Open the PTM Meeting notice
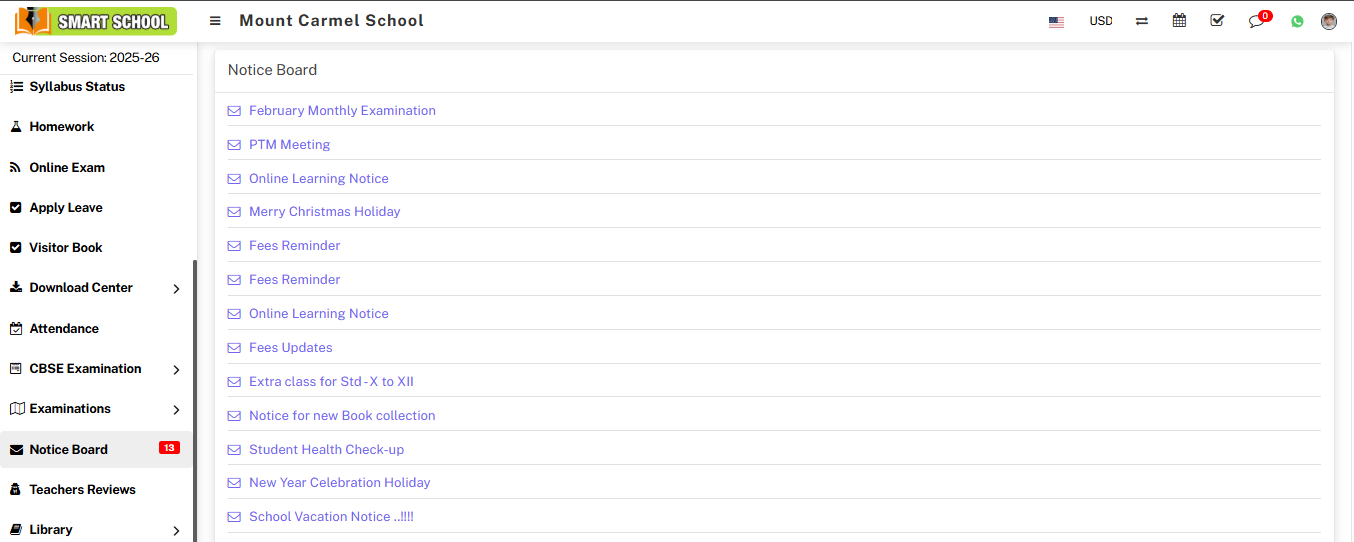The image size is (1354, 542). (289, 145)
